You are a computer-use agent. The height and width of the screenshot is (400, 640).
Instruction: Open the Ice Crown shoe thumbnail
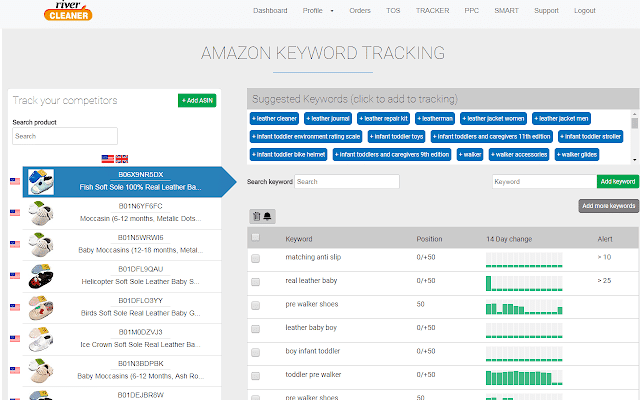41,339
